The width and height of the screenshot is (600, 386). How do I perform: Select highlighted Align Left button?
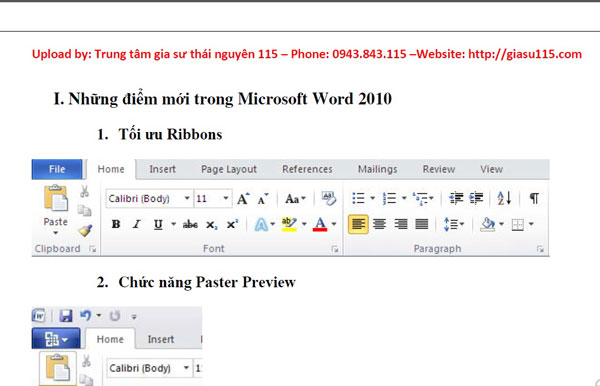[x=358, y=224]
